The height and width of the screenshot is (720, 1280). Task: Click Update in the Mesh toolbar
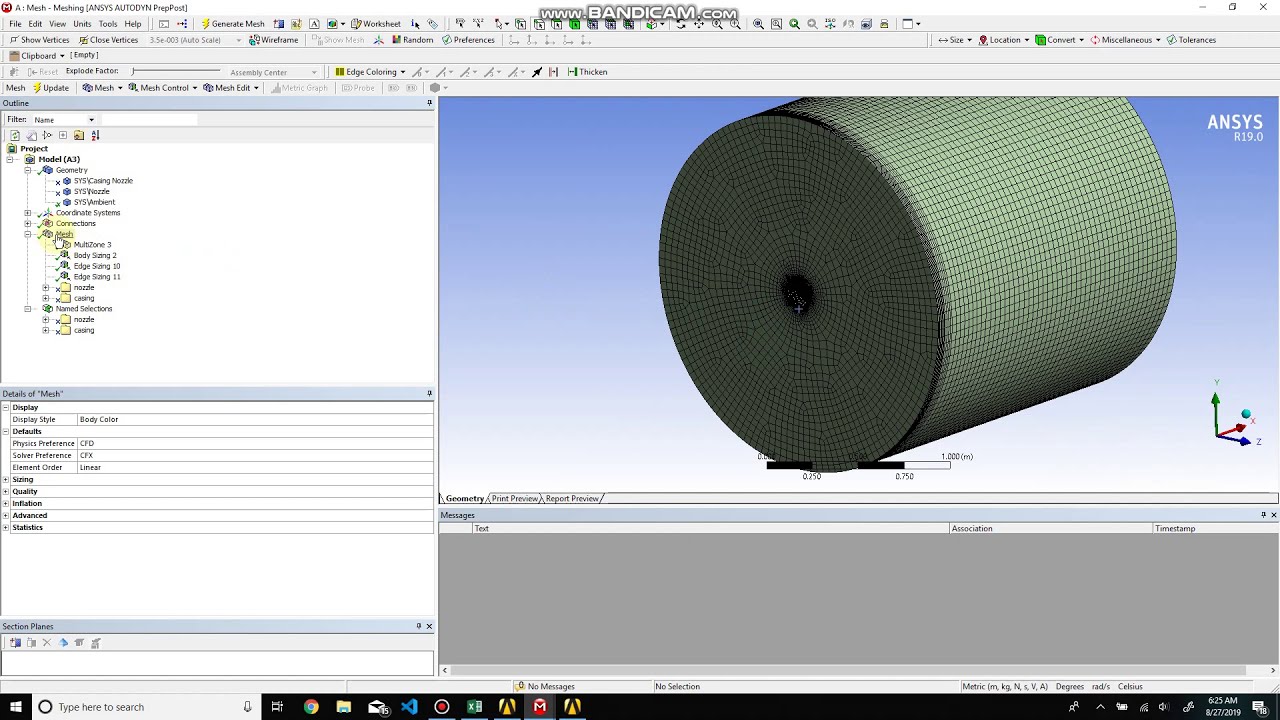click(50, 88)
